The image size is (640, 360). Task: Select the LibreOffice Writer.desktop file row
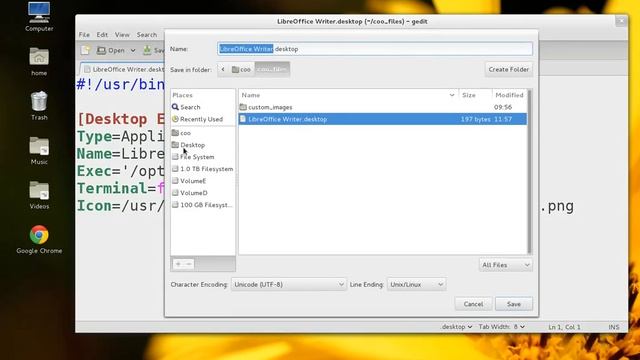(x=382, y=119)
